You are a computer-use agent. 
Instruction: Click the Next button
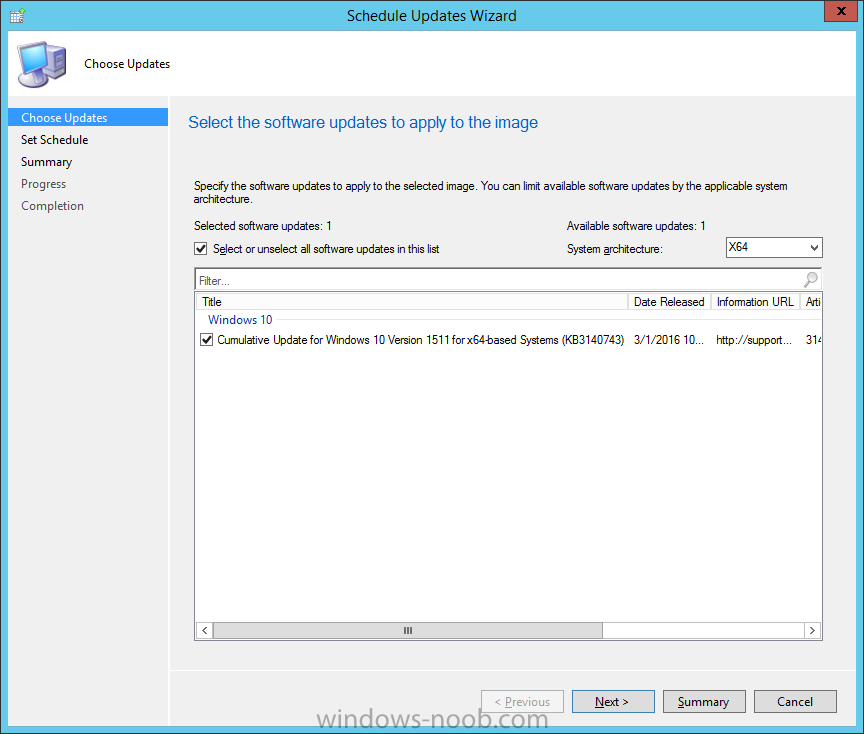coord(613,701)
